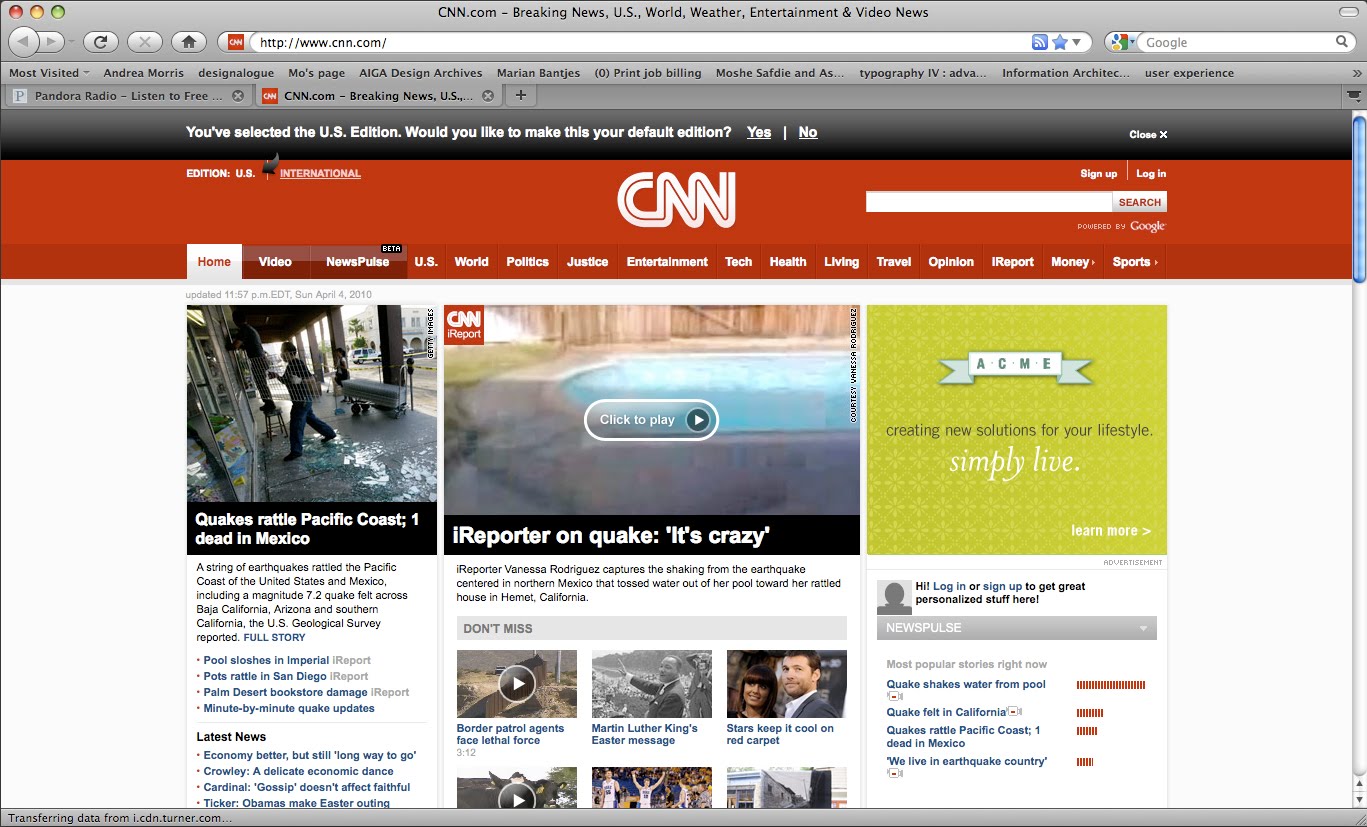The width and height of the screenshot is (1367, 827).
Task: Bookmark page with the star icon
Action: click(1060, 42)
